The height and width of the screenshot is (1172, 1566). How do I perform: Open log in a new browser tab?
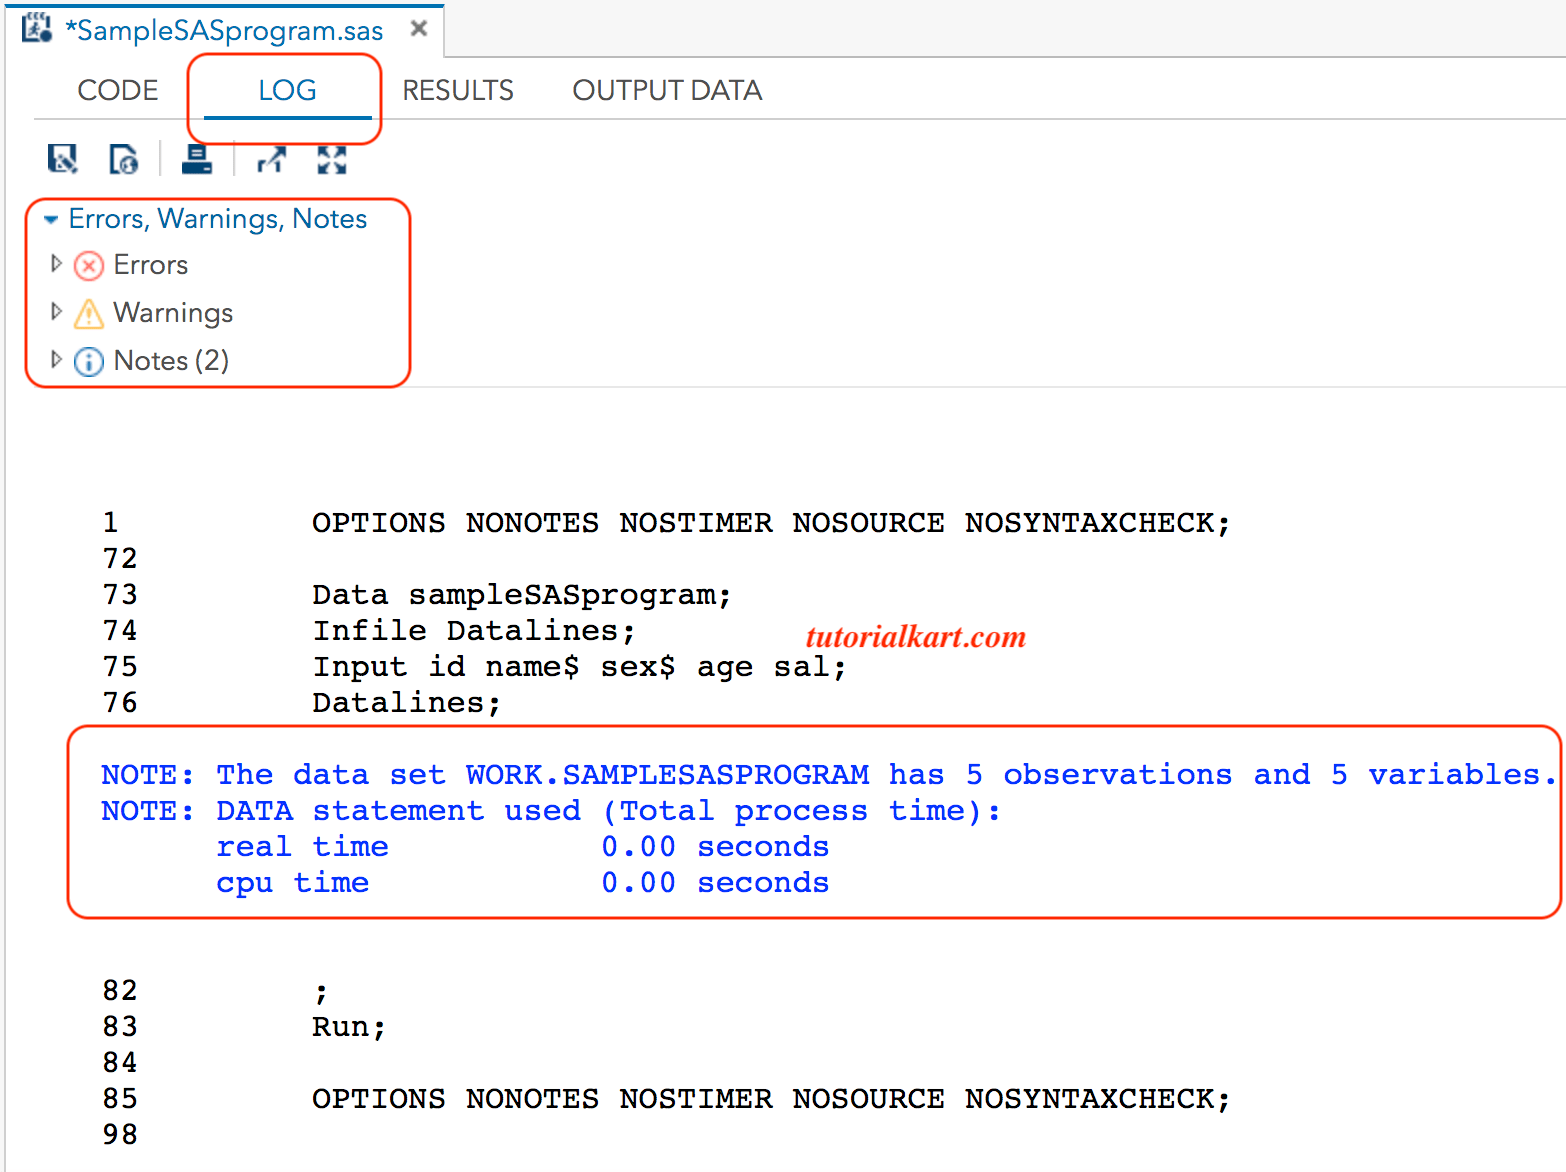click(x=271, y=158)
